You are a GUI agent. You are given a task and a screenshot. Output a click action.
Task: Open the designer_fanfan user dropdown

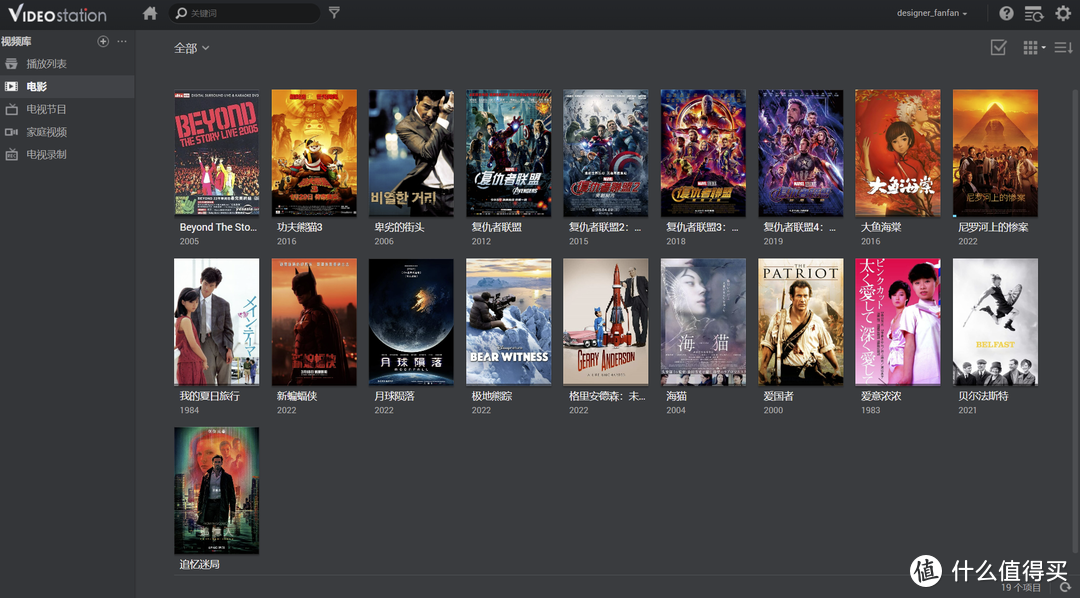[931, 13]
